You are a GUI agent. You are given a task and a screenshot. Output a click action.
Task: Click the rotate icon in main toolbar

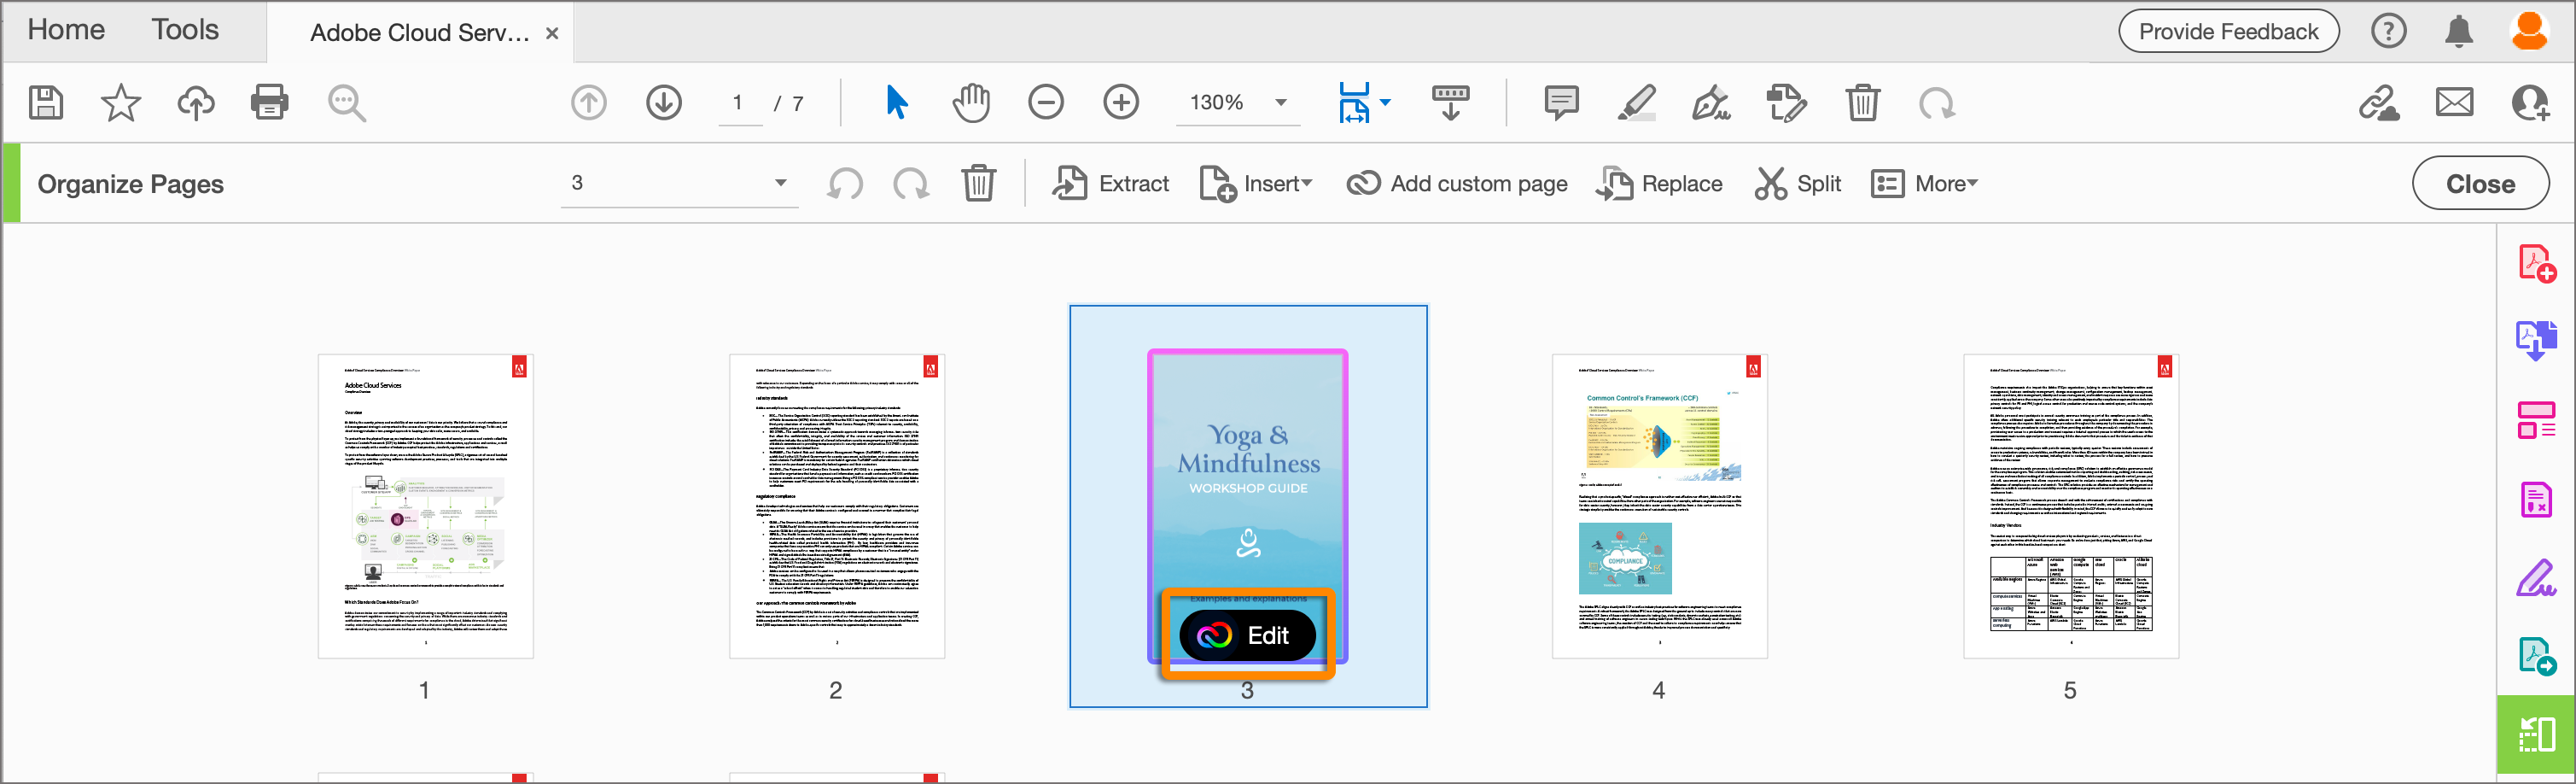(x=1937, y=102)
